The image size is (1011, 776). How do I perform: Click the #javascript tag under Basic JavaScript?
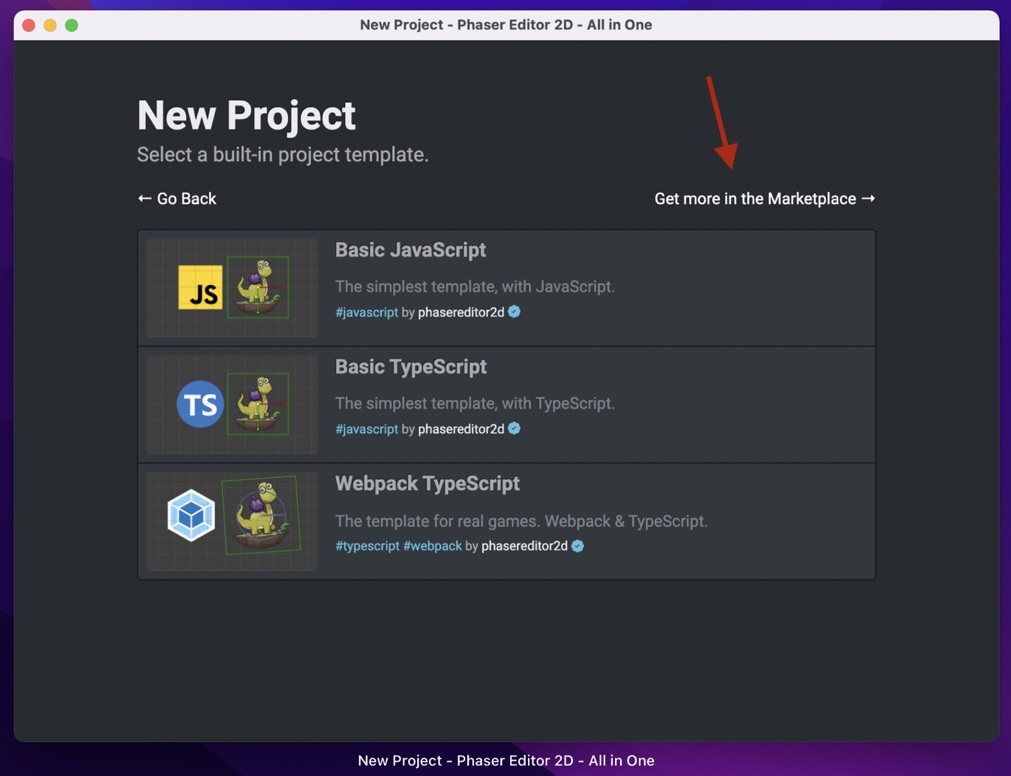(x=367, y=313)
